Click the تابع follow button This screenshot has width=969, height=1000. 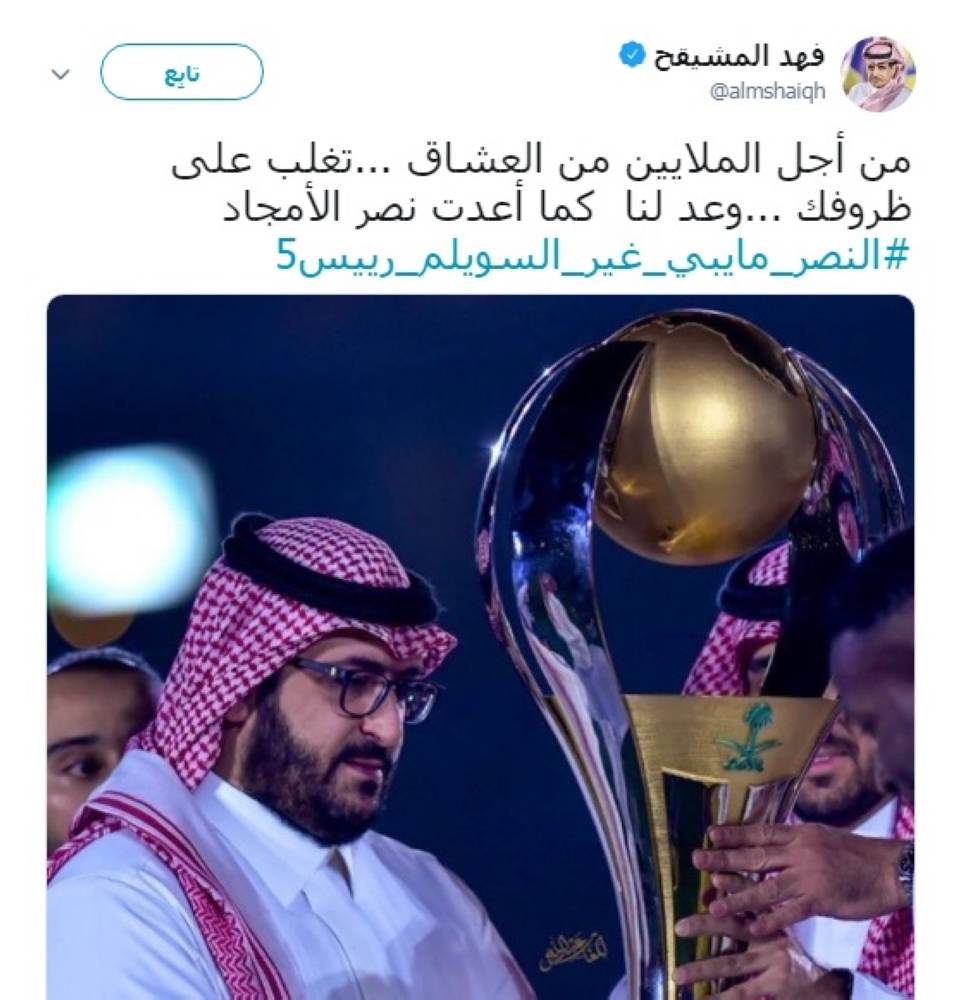pyautogui.click(x=181, y=72)
